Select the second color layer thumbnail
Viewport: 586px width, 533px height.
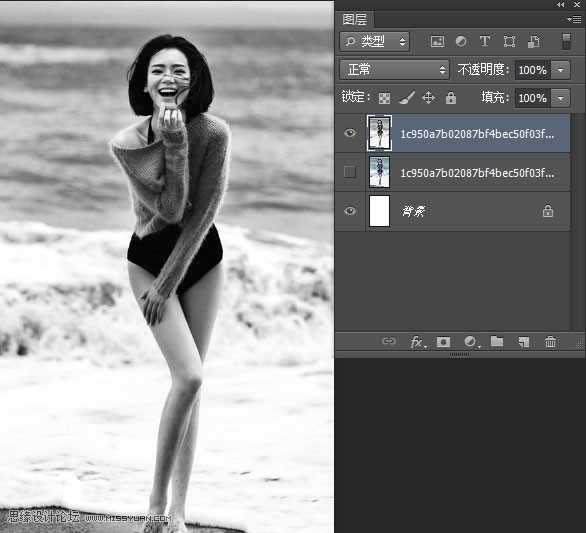pos(379,172)
